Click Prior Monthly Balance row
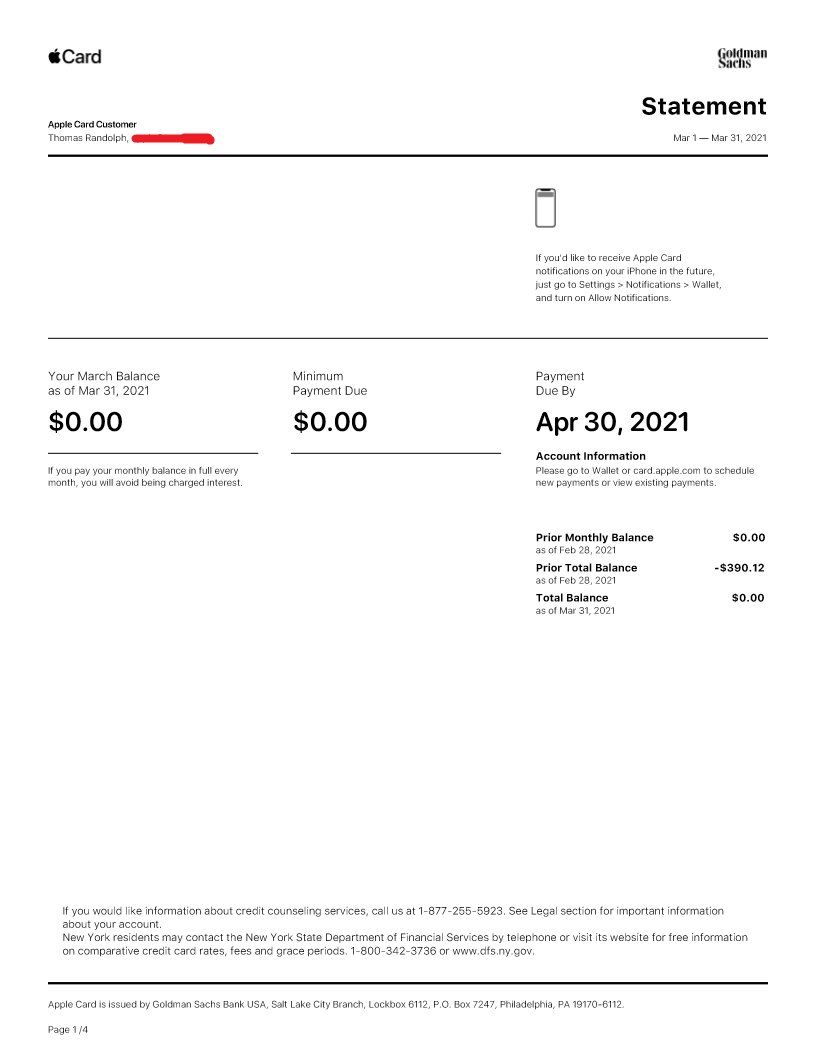The image size is (816, 1056). (650, 543)
